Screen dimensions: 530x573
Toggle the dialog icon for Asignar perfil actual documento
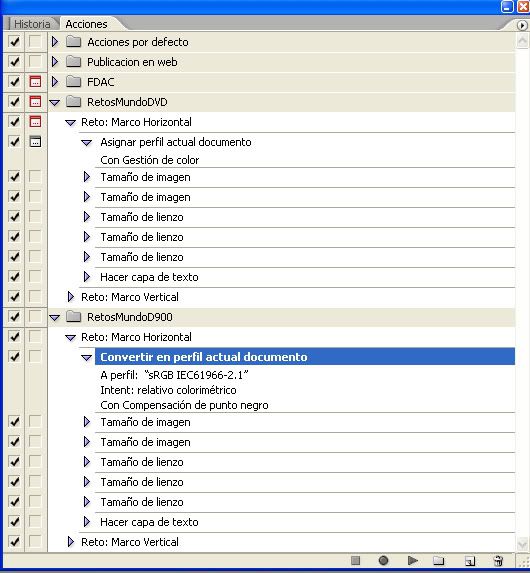tap(35, 141)
